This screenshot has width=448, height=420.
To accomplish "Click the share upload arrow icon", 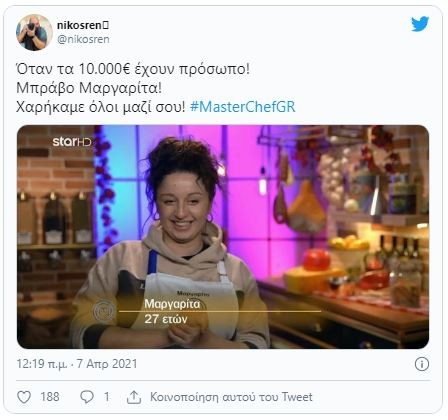I will coord(134,397).
